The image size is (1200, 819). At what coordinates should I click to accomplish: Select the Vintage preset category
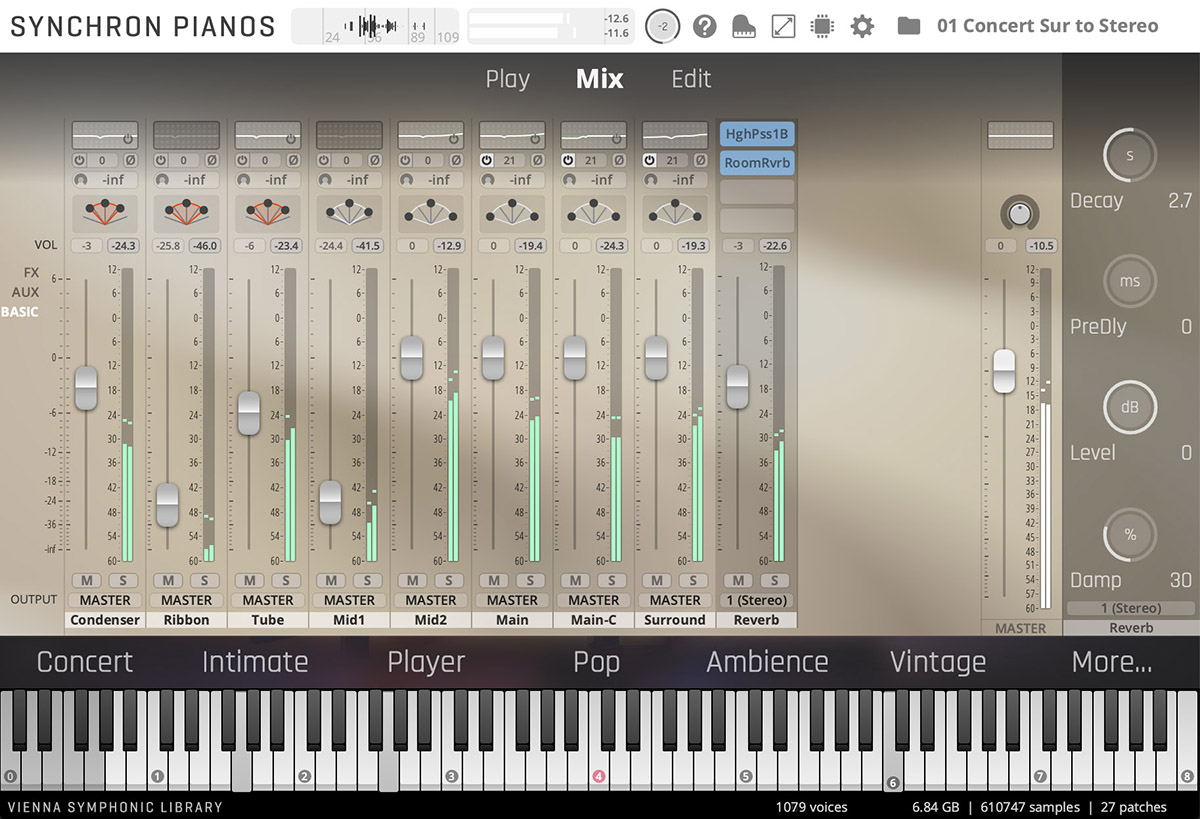937,661
